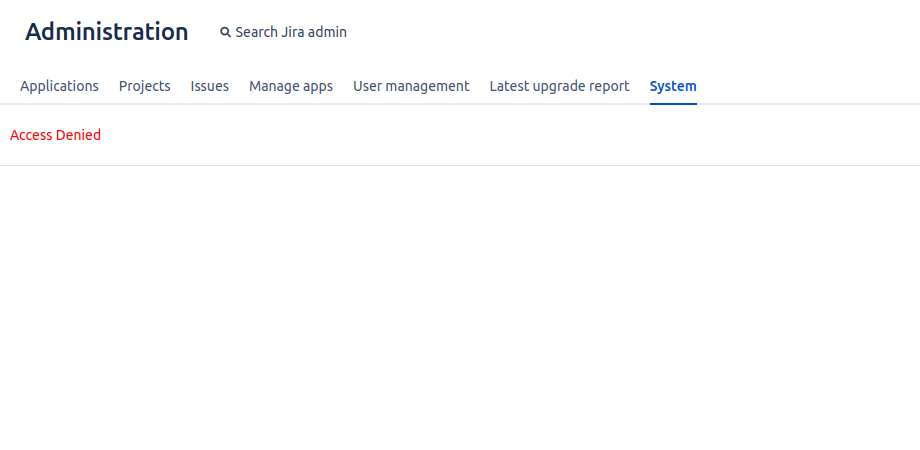Select the active System tab
This screenshot has width=920, height=450.
(x=673, y=86)
